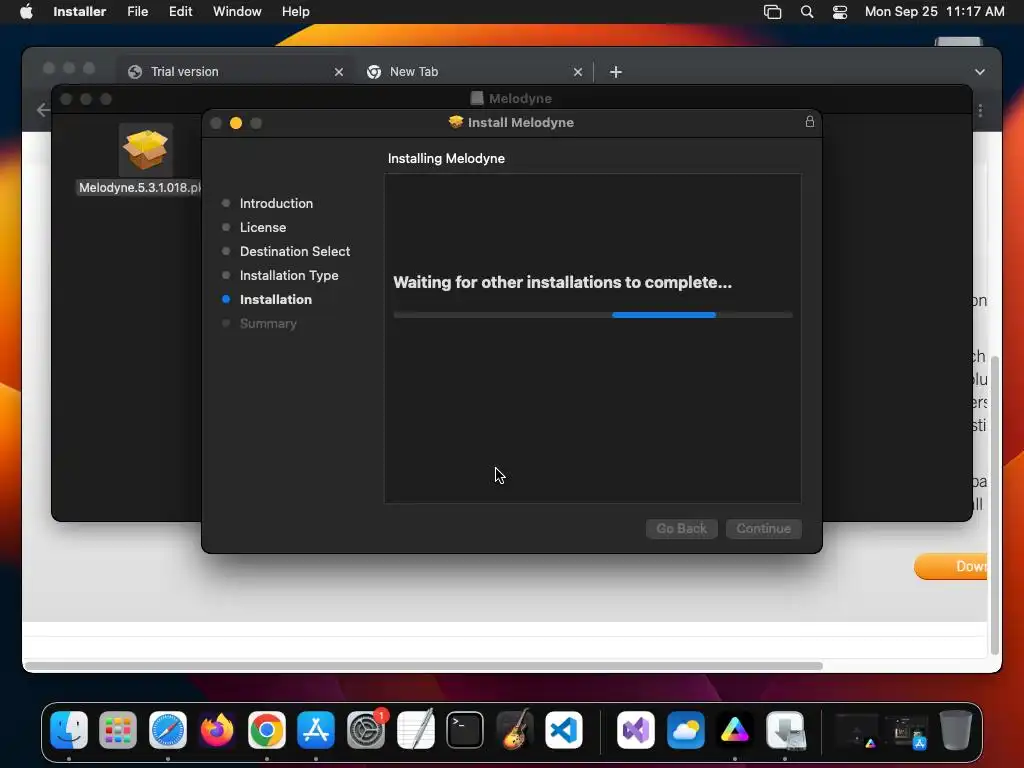
Task: Open Visual Studio from the Dock
Action: click(636, 729)
